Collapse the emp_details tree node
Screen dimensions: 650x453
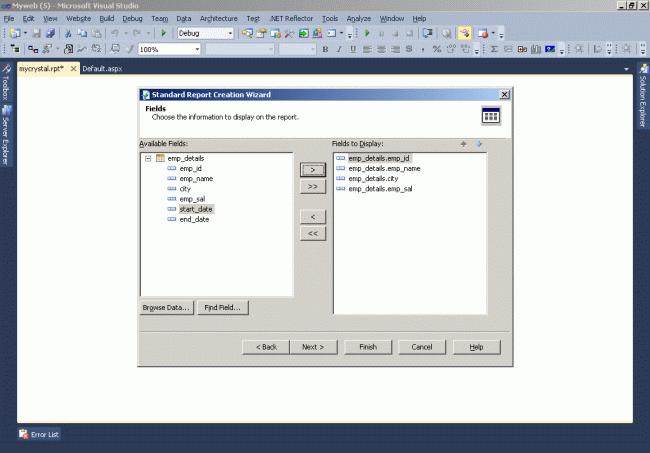(148, 158)
